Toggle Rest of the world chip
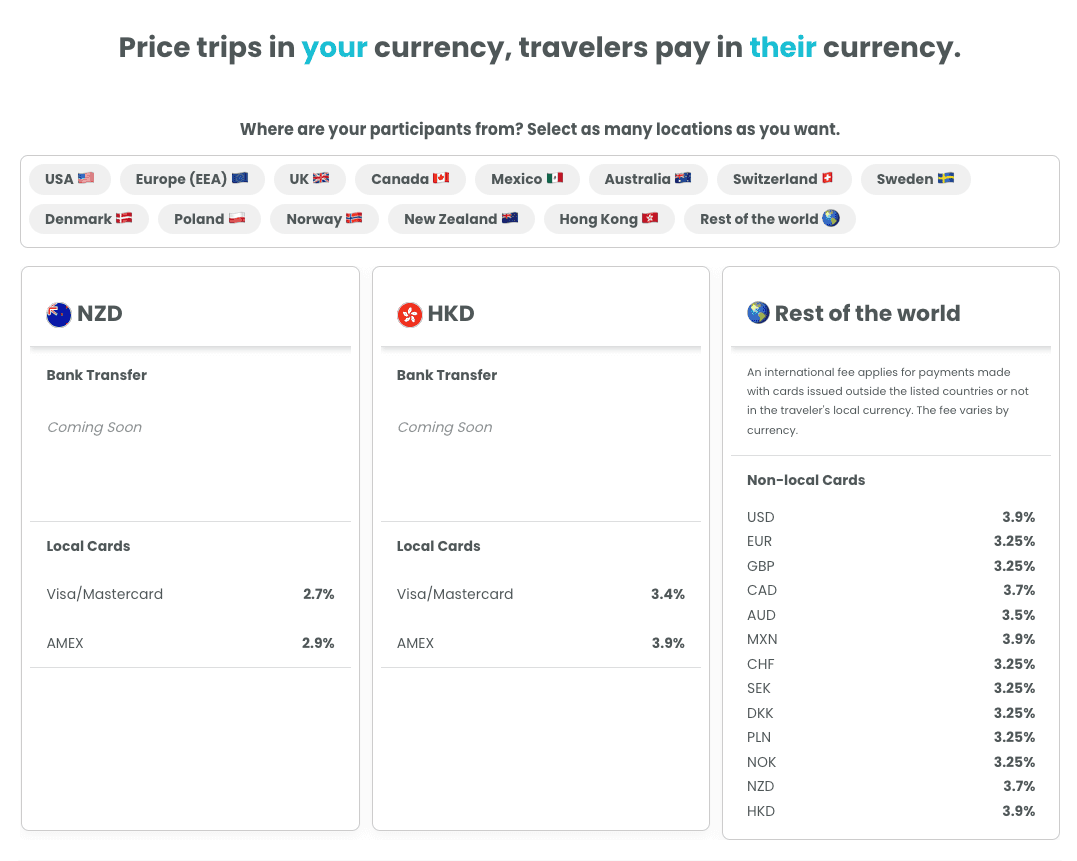The height and width of the screenshot is (861, 1077). 770,219
